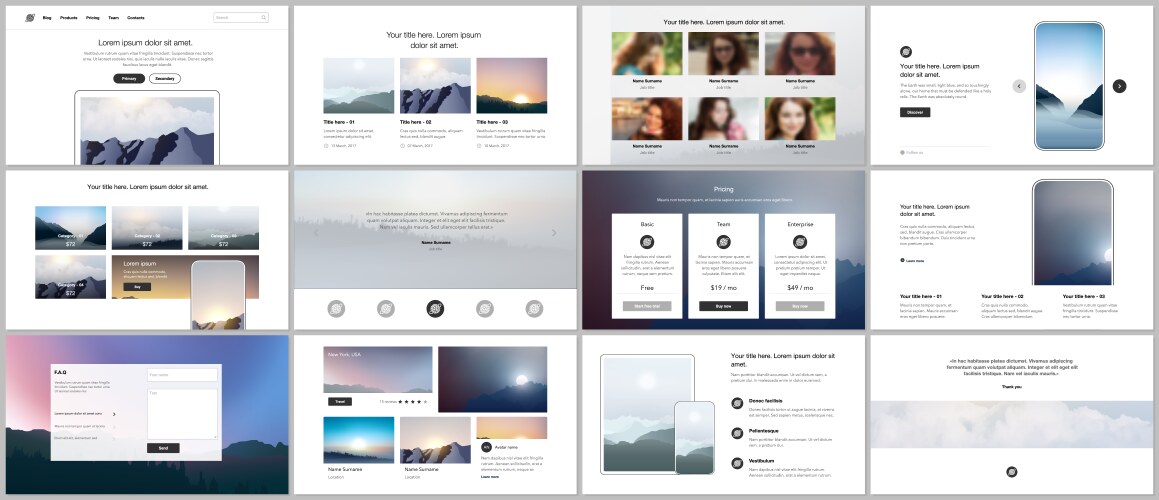The width and height of the screenshot is (1159, 500).
Task: Click the Your name input field
Action: (182, 375)
